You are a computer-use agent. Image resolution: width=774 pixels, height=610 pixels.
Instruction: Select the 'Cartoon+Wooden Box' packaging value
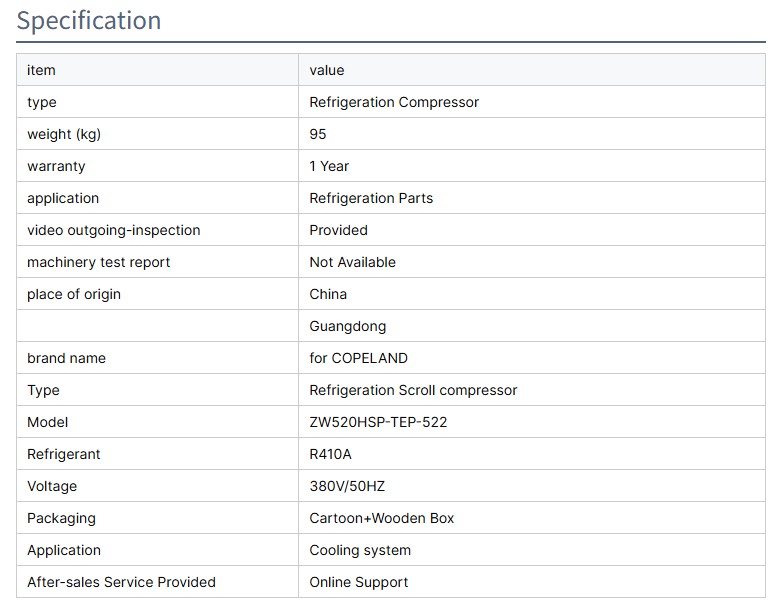click(x=381, y=518)
